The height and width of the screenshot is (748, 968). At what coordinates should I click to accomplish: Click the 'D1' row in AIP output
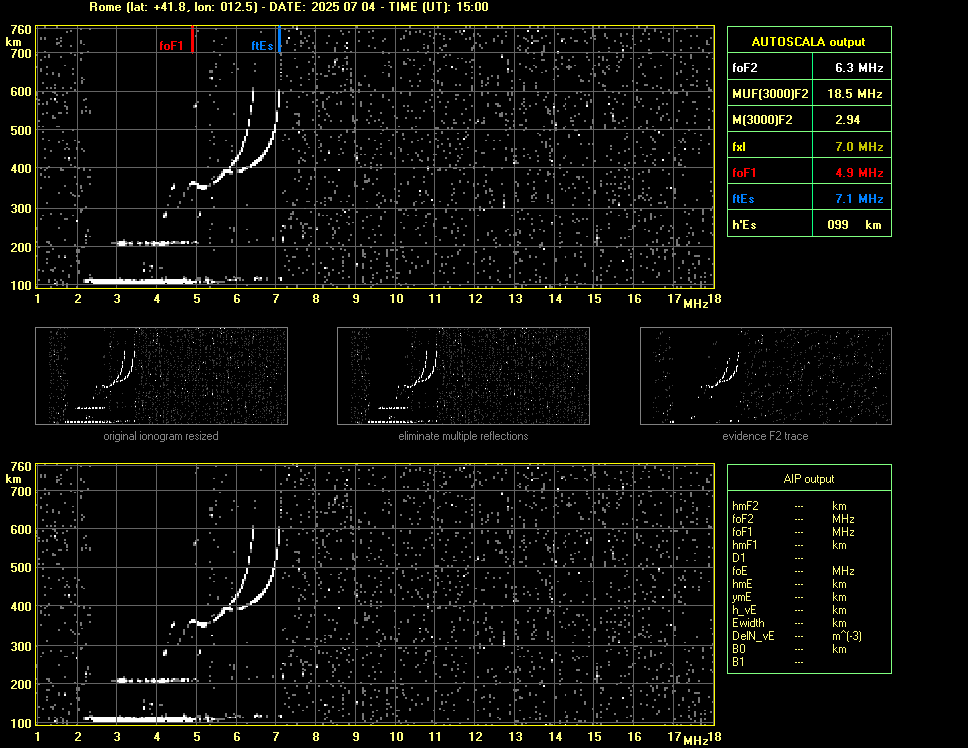pyautogui.click(x=768, y=558)
